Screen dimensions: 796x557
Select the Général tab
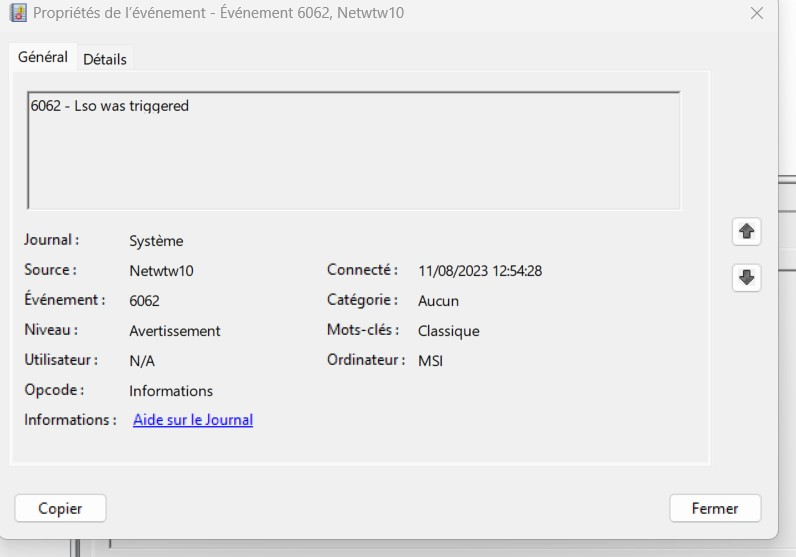click(43, 58)
